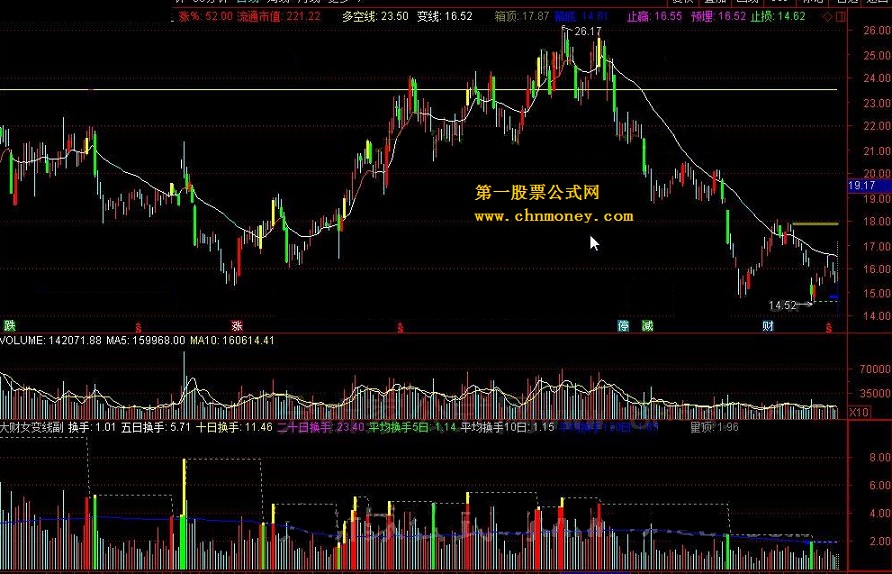
Task: Click the red diamond icon at top right
Action: tap(828, 16)
